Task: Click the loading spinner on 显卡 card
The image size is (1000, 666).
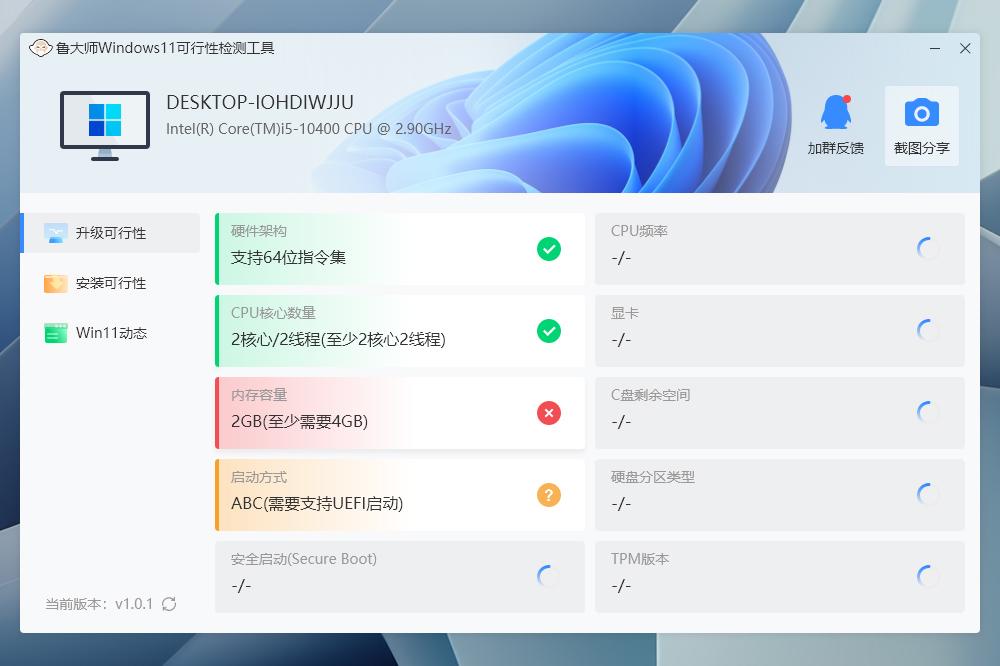Action: click(x=928, y=330)
